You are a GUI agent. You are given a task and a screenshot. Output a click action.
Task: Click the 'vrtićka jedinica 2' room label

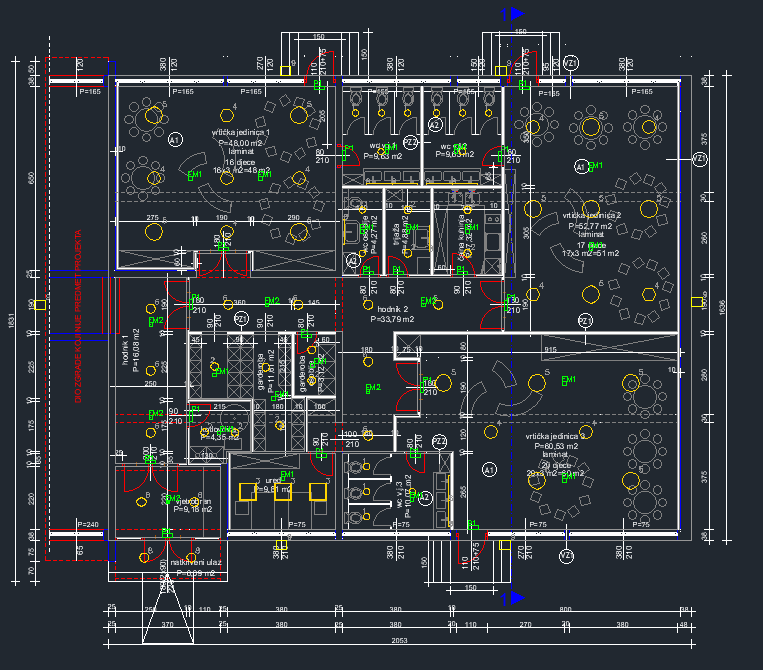click(x=591, y=215)
